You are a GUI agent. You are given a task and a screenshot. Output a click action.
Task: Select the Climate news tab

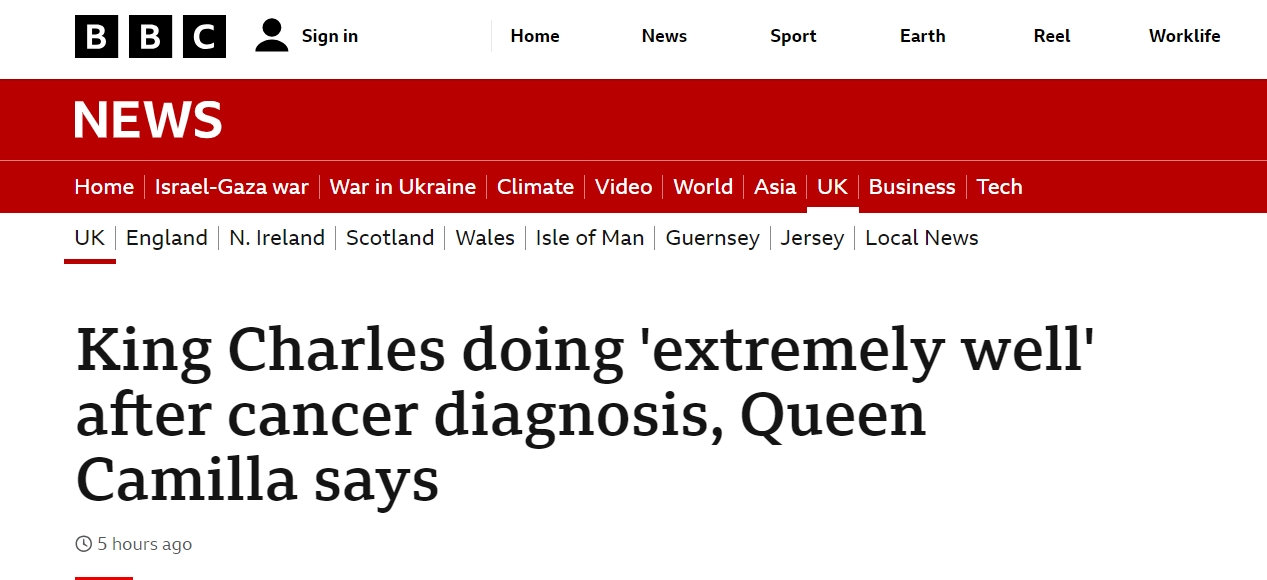click(x=535, y=187)
